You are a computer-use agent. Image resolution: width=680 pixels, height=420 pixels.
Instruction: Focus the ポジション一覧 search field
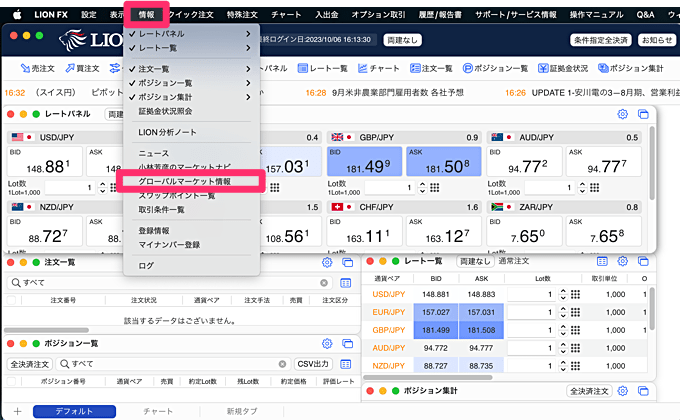click(173, 364)
